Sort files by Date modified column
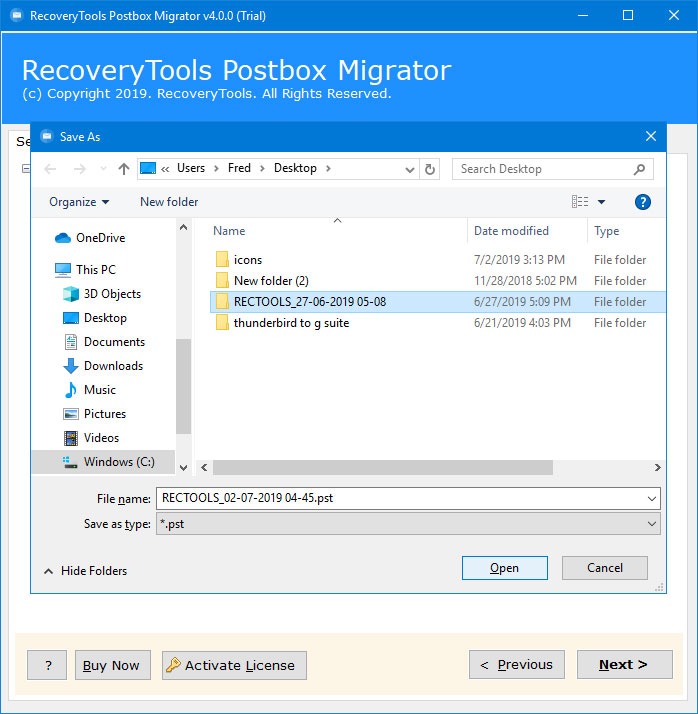The image size is (698, 714). [x=511, y=231]
